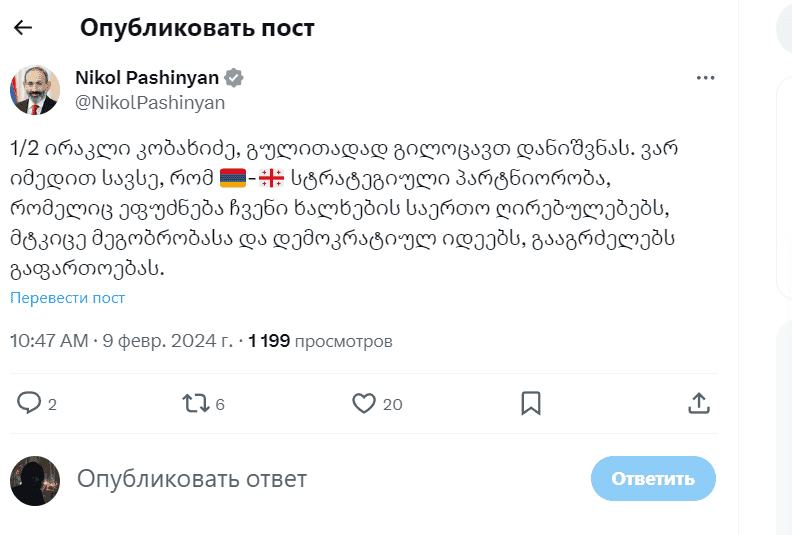Click the 10:47 AM timestamp

pos(49,341)
